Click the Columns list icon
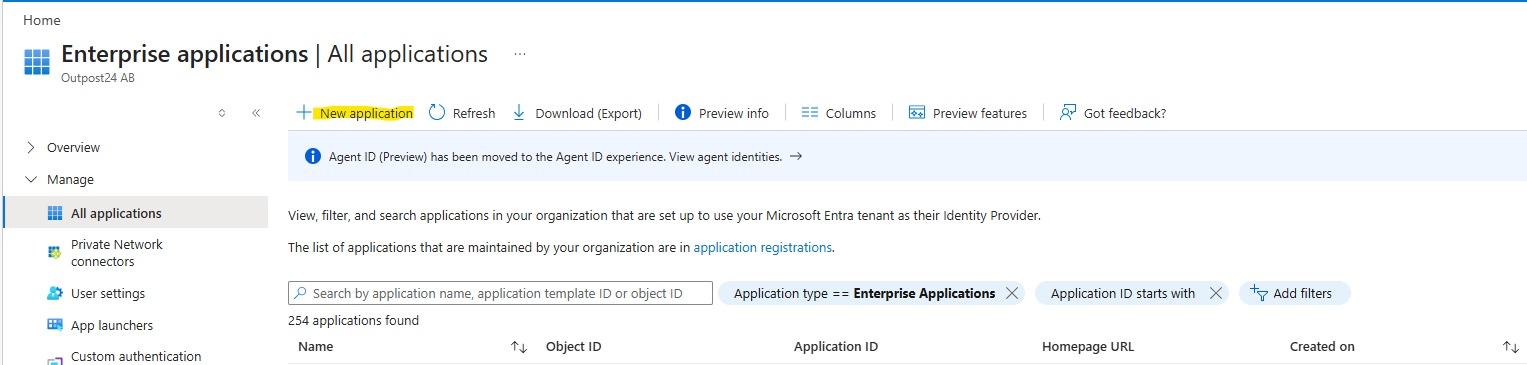Screen dimensions: 1527x365 (810, 113)
